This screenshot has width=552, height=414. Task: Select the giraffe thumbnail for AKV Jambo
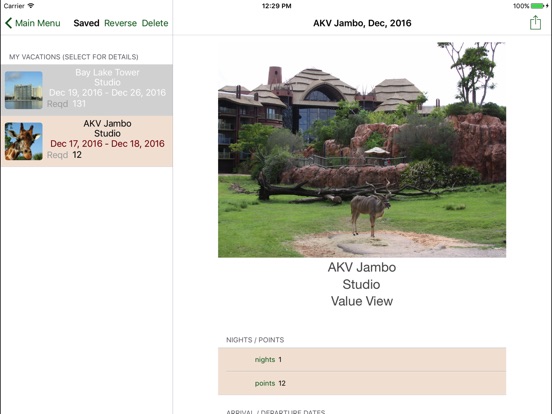(x=24, y=141)
